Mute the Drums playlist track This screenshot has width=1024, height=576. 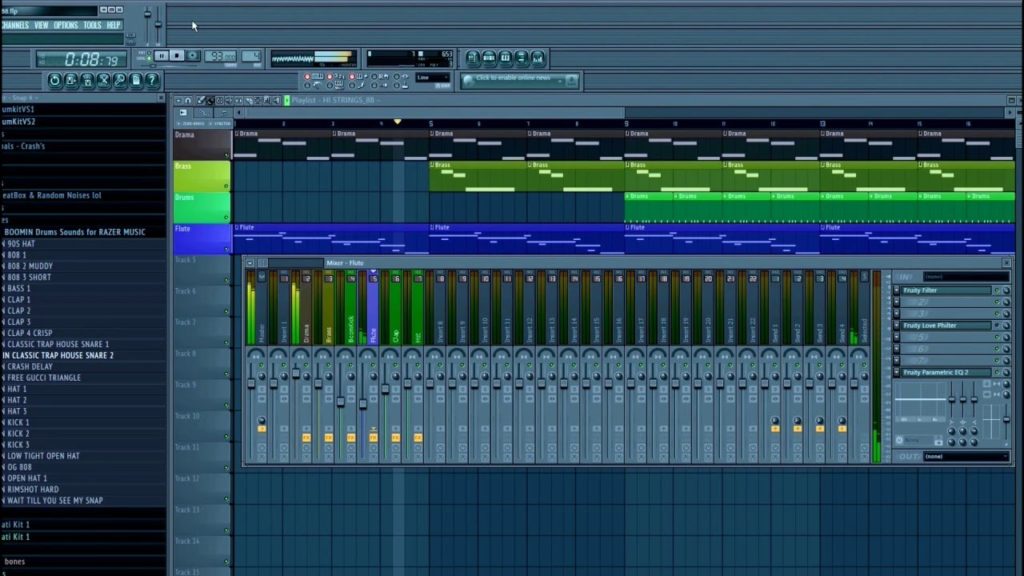point(227,217)
